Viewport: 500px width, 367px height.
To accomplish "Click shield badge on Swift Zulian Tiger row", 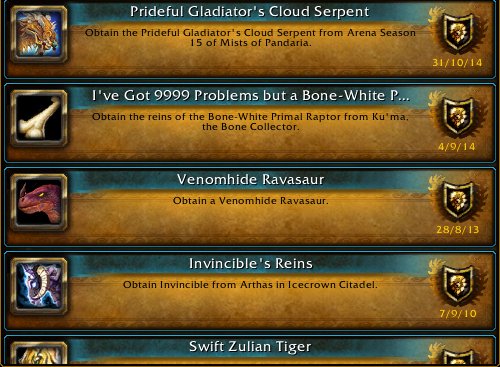I will [459, 356].
